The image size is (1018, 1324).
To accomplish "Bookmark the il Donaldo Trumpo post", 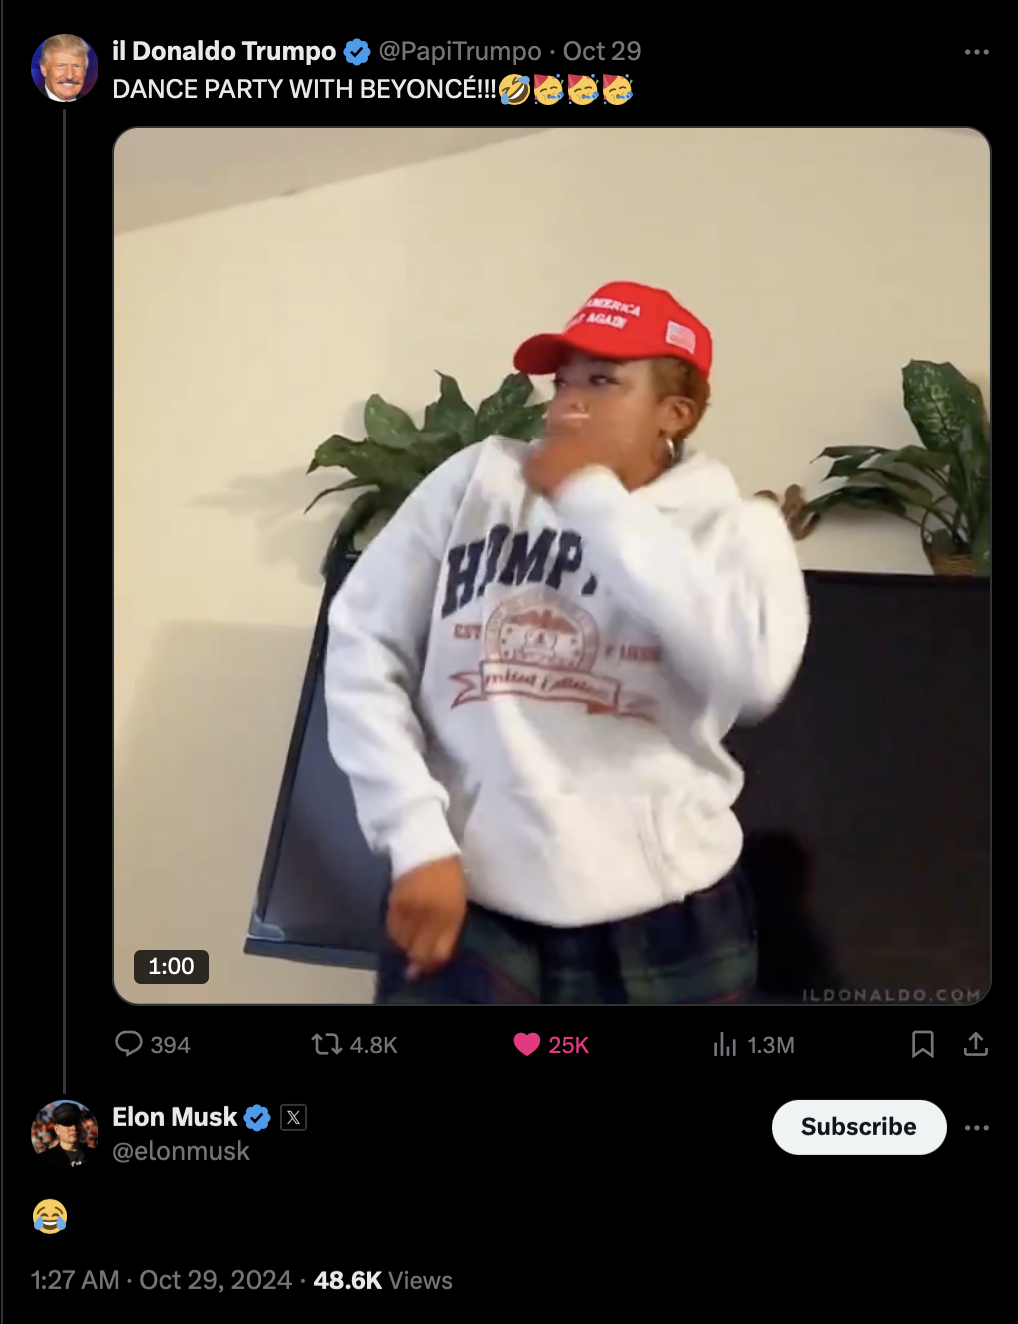I will coord(923,1045).
